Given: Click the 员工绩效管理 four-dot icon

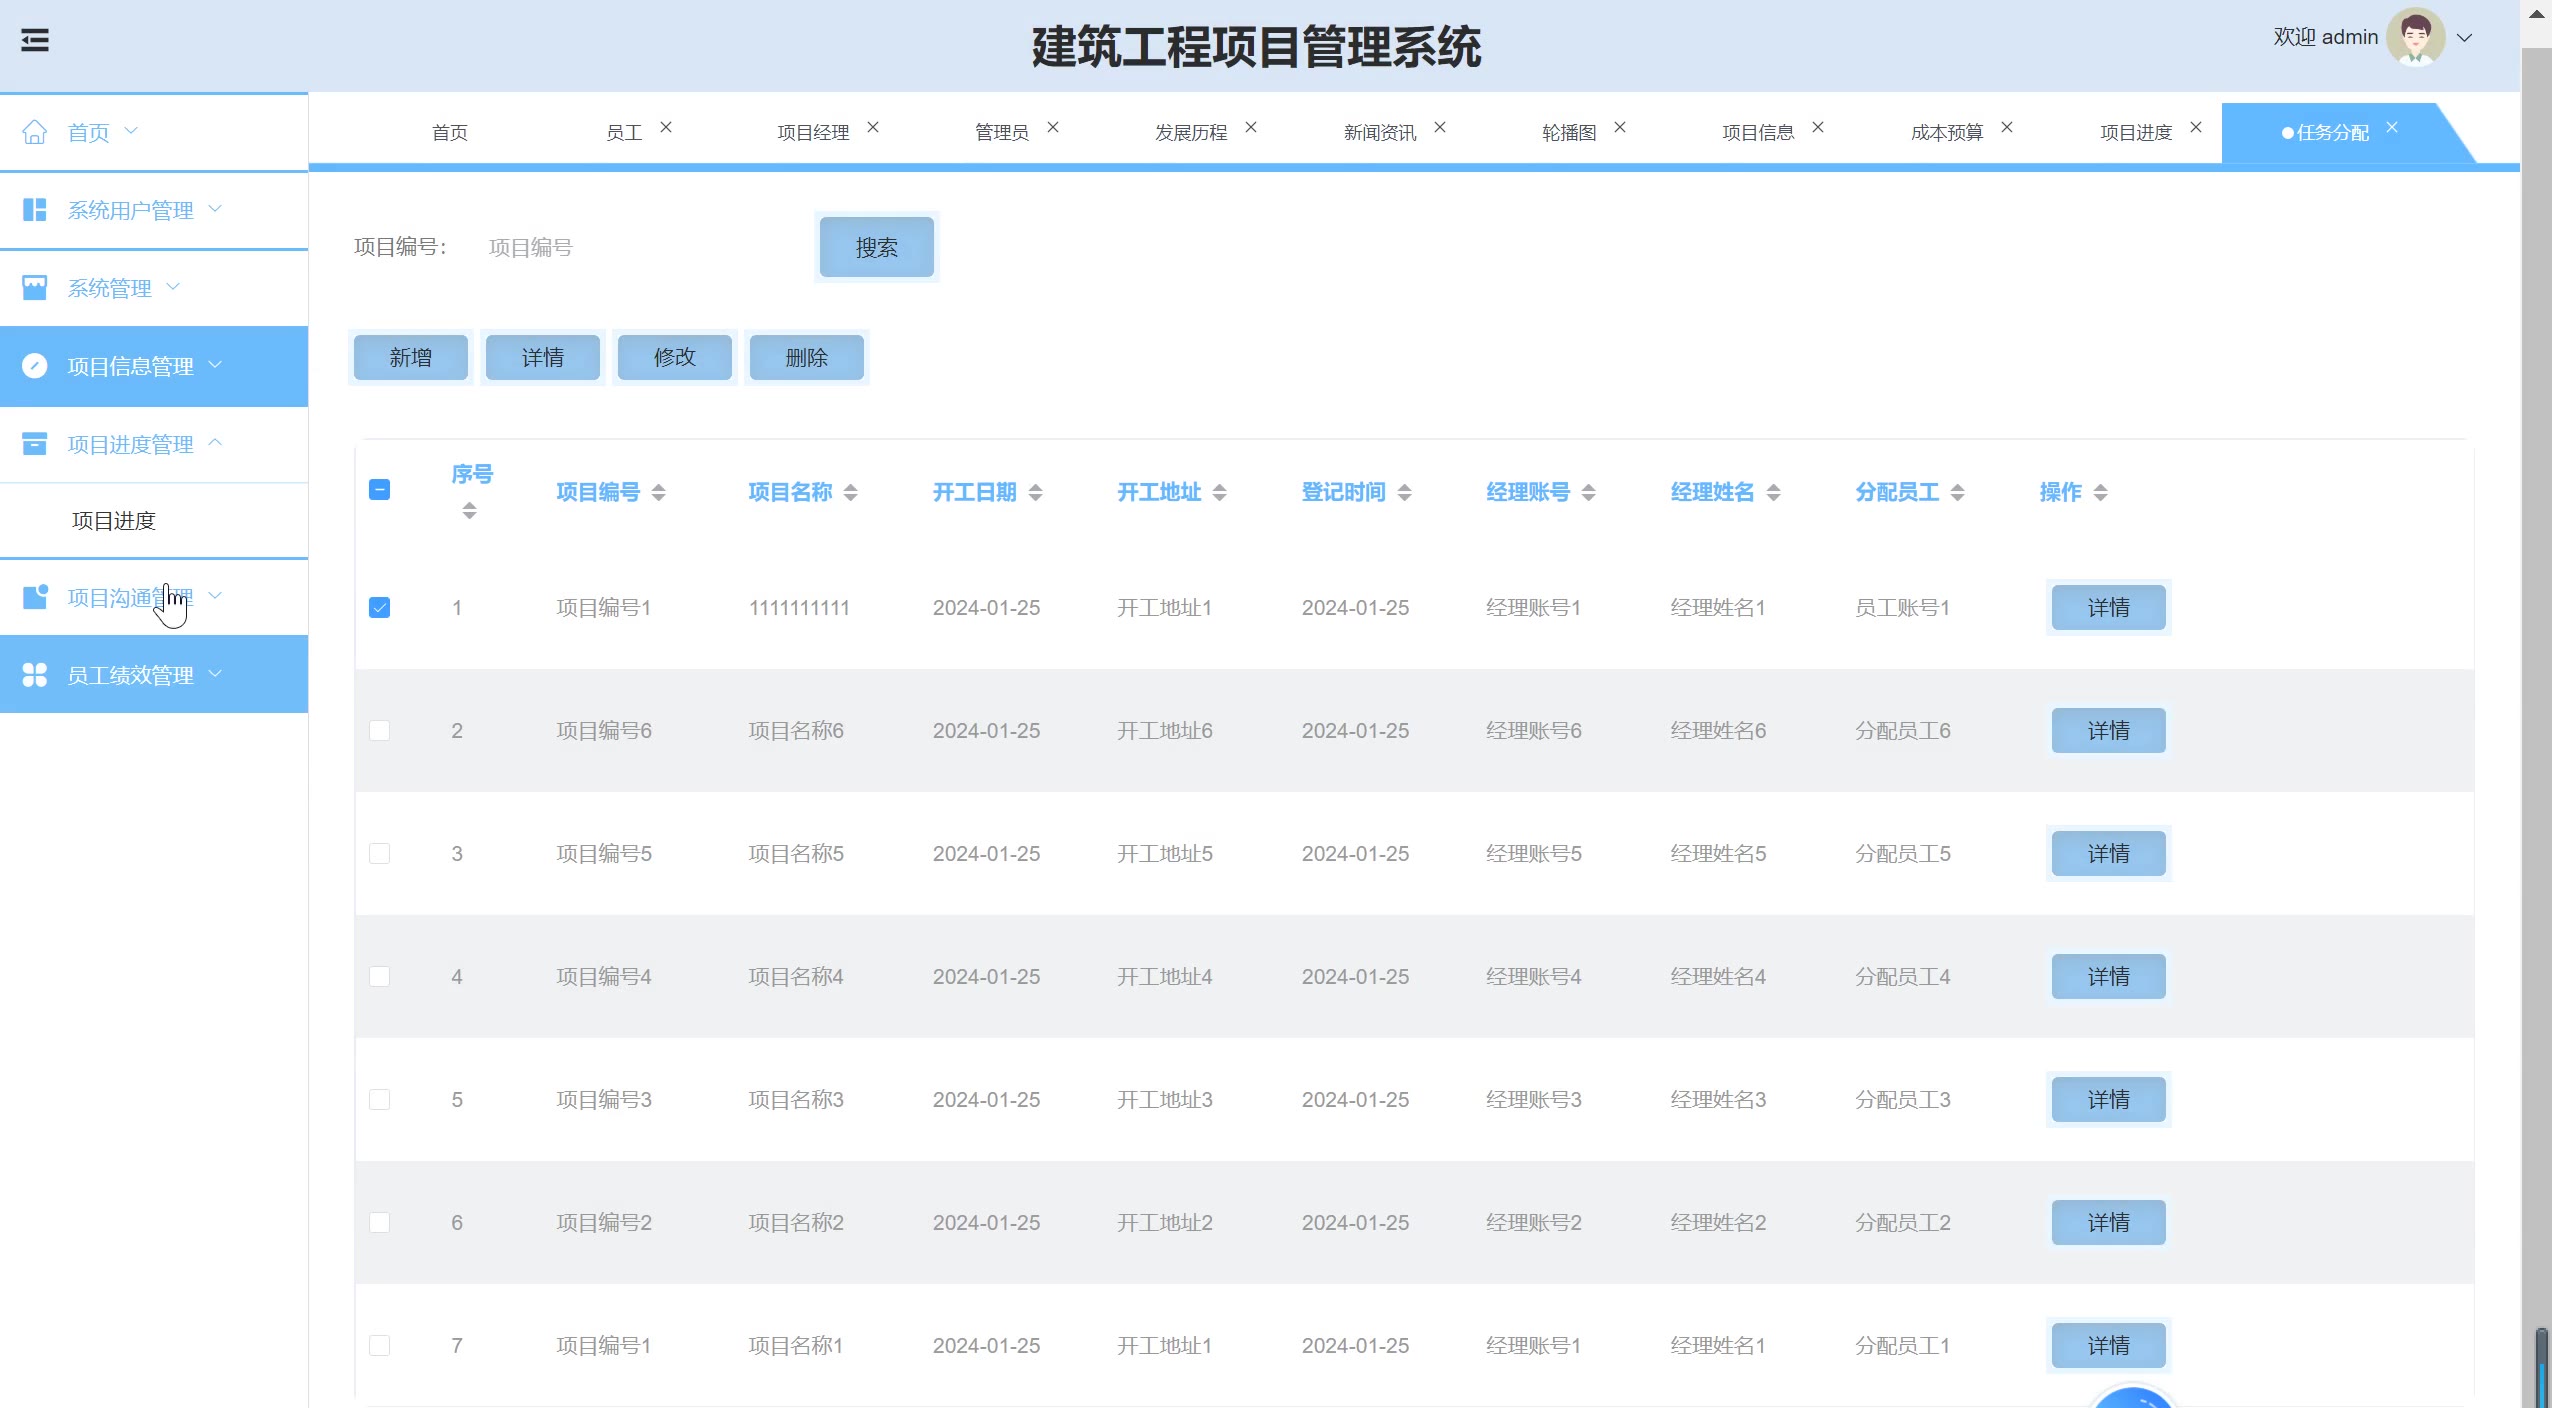Looking at the screenshot, I should click(34, 675).
